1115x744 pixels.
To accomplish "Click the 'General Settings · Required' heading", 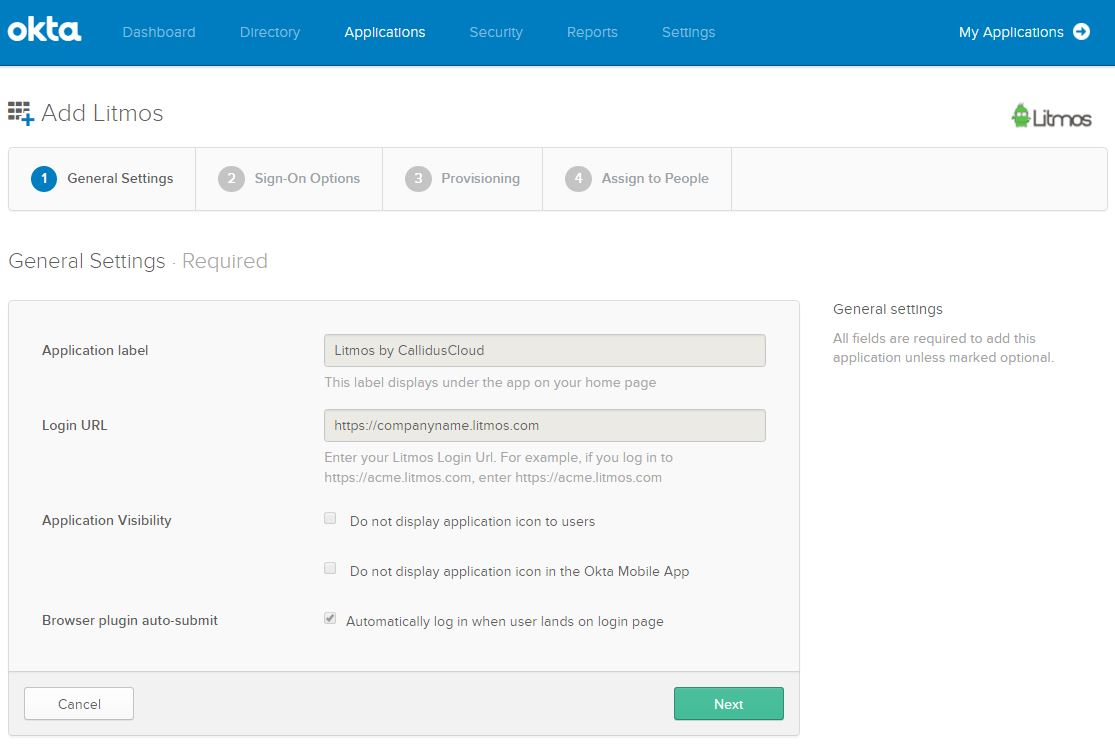I will point(138,261).
